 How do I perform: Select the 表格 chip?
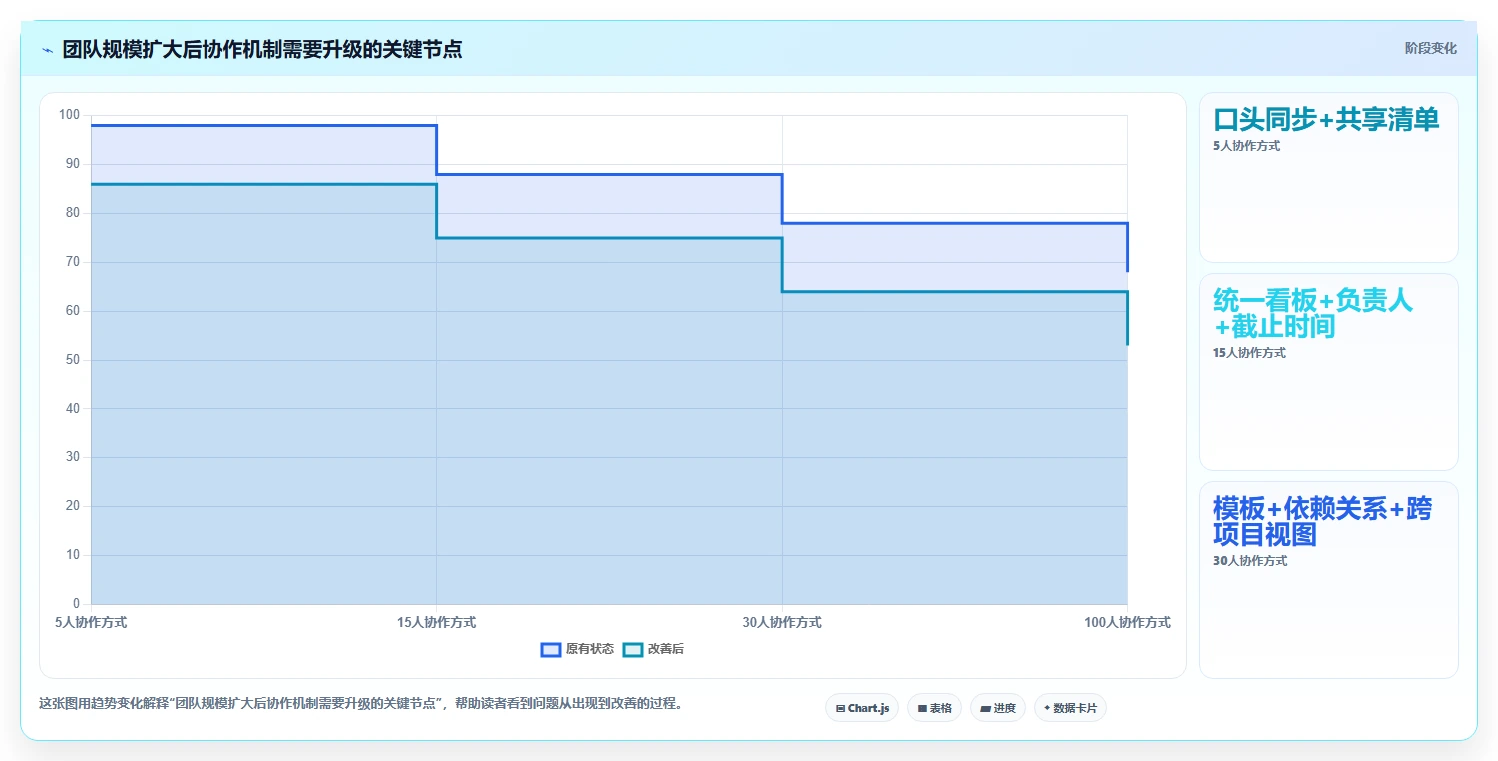click(x=934, y=708)
